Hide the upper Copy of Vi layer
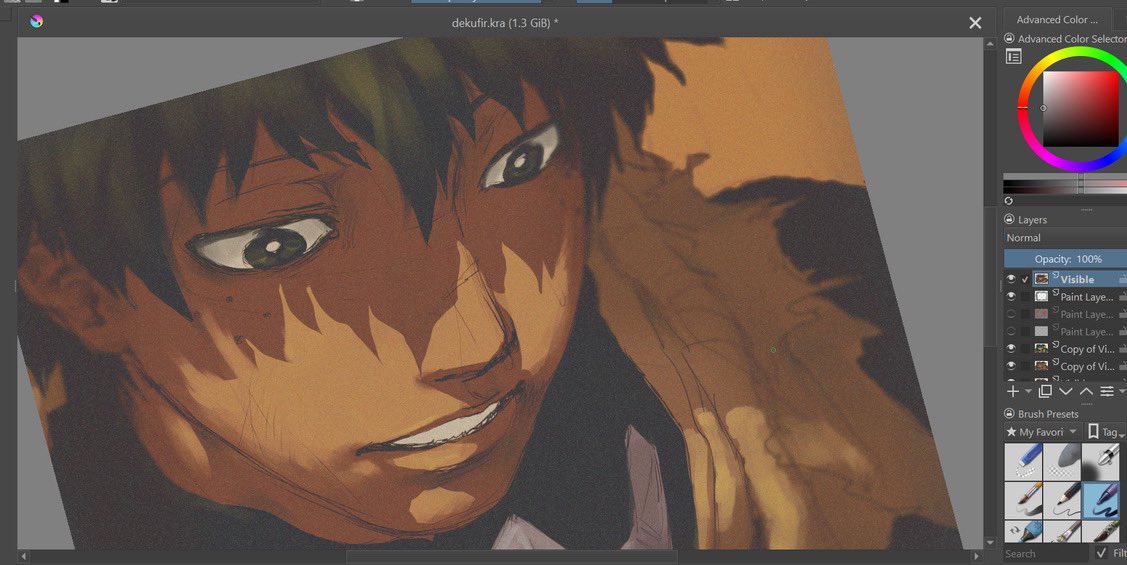 coord(1011,349)
